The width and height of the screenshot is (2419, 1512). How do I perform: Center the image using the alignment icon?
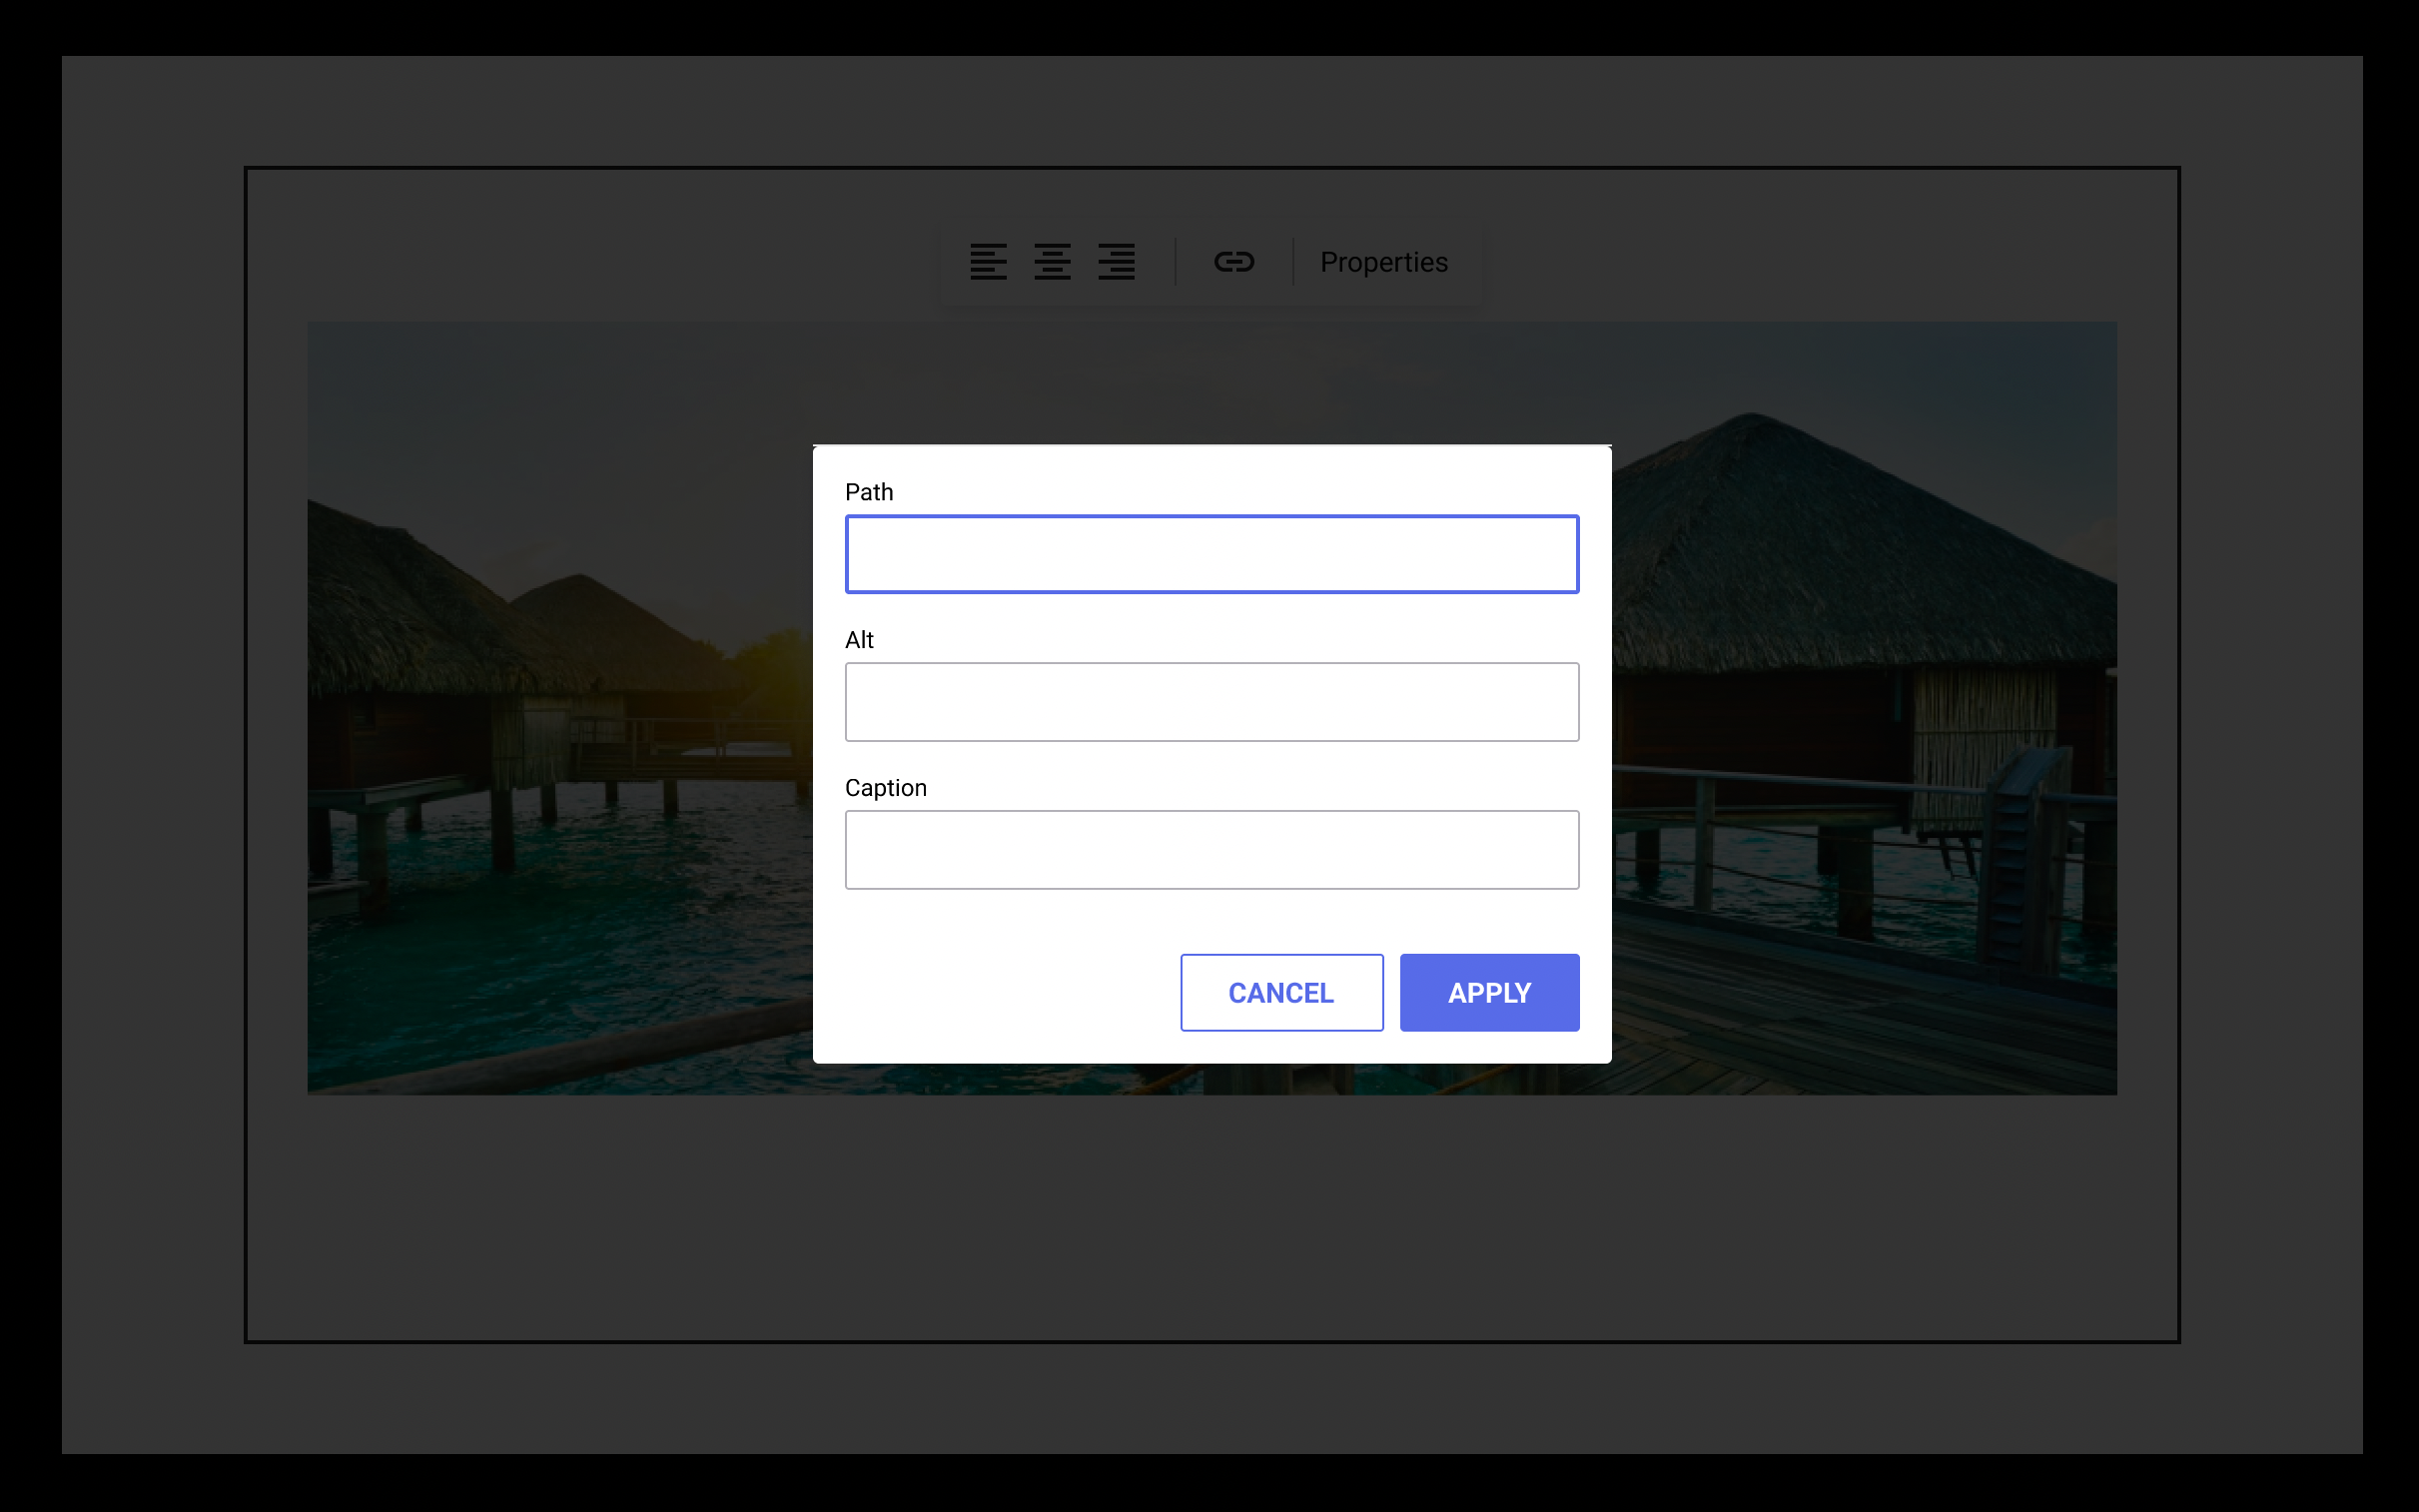click(1052, 262)
